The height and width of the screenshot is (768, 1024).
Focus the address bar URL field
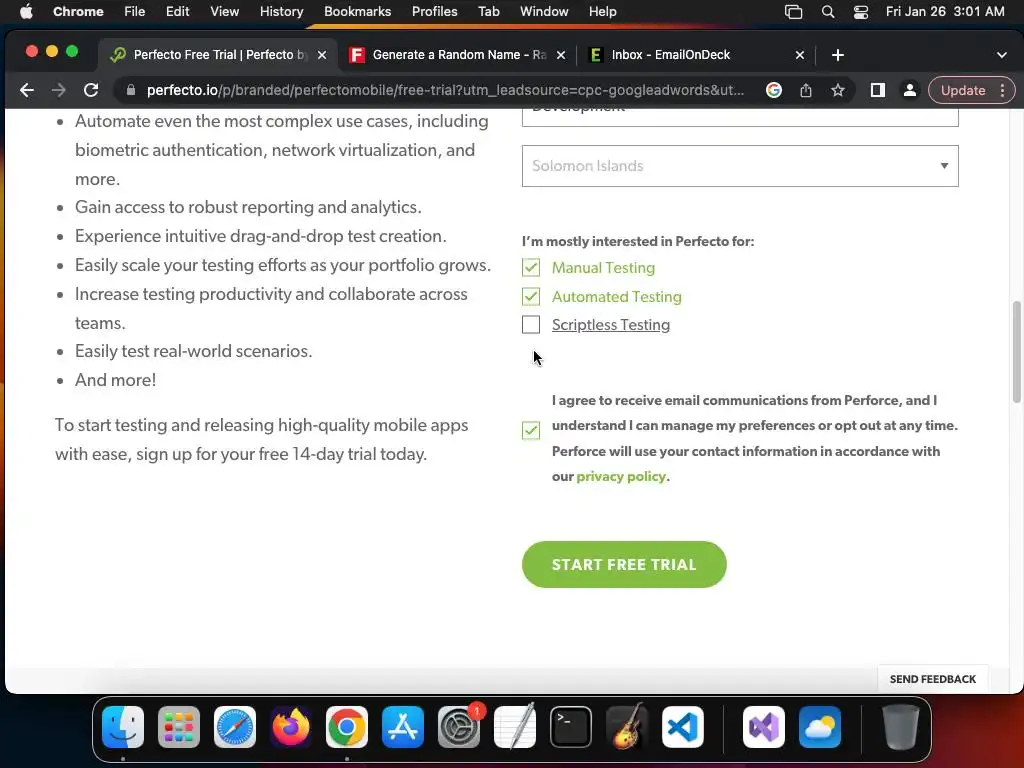[445, 90]
